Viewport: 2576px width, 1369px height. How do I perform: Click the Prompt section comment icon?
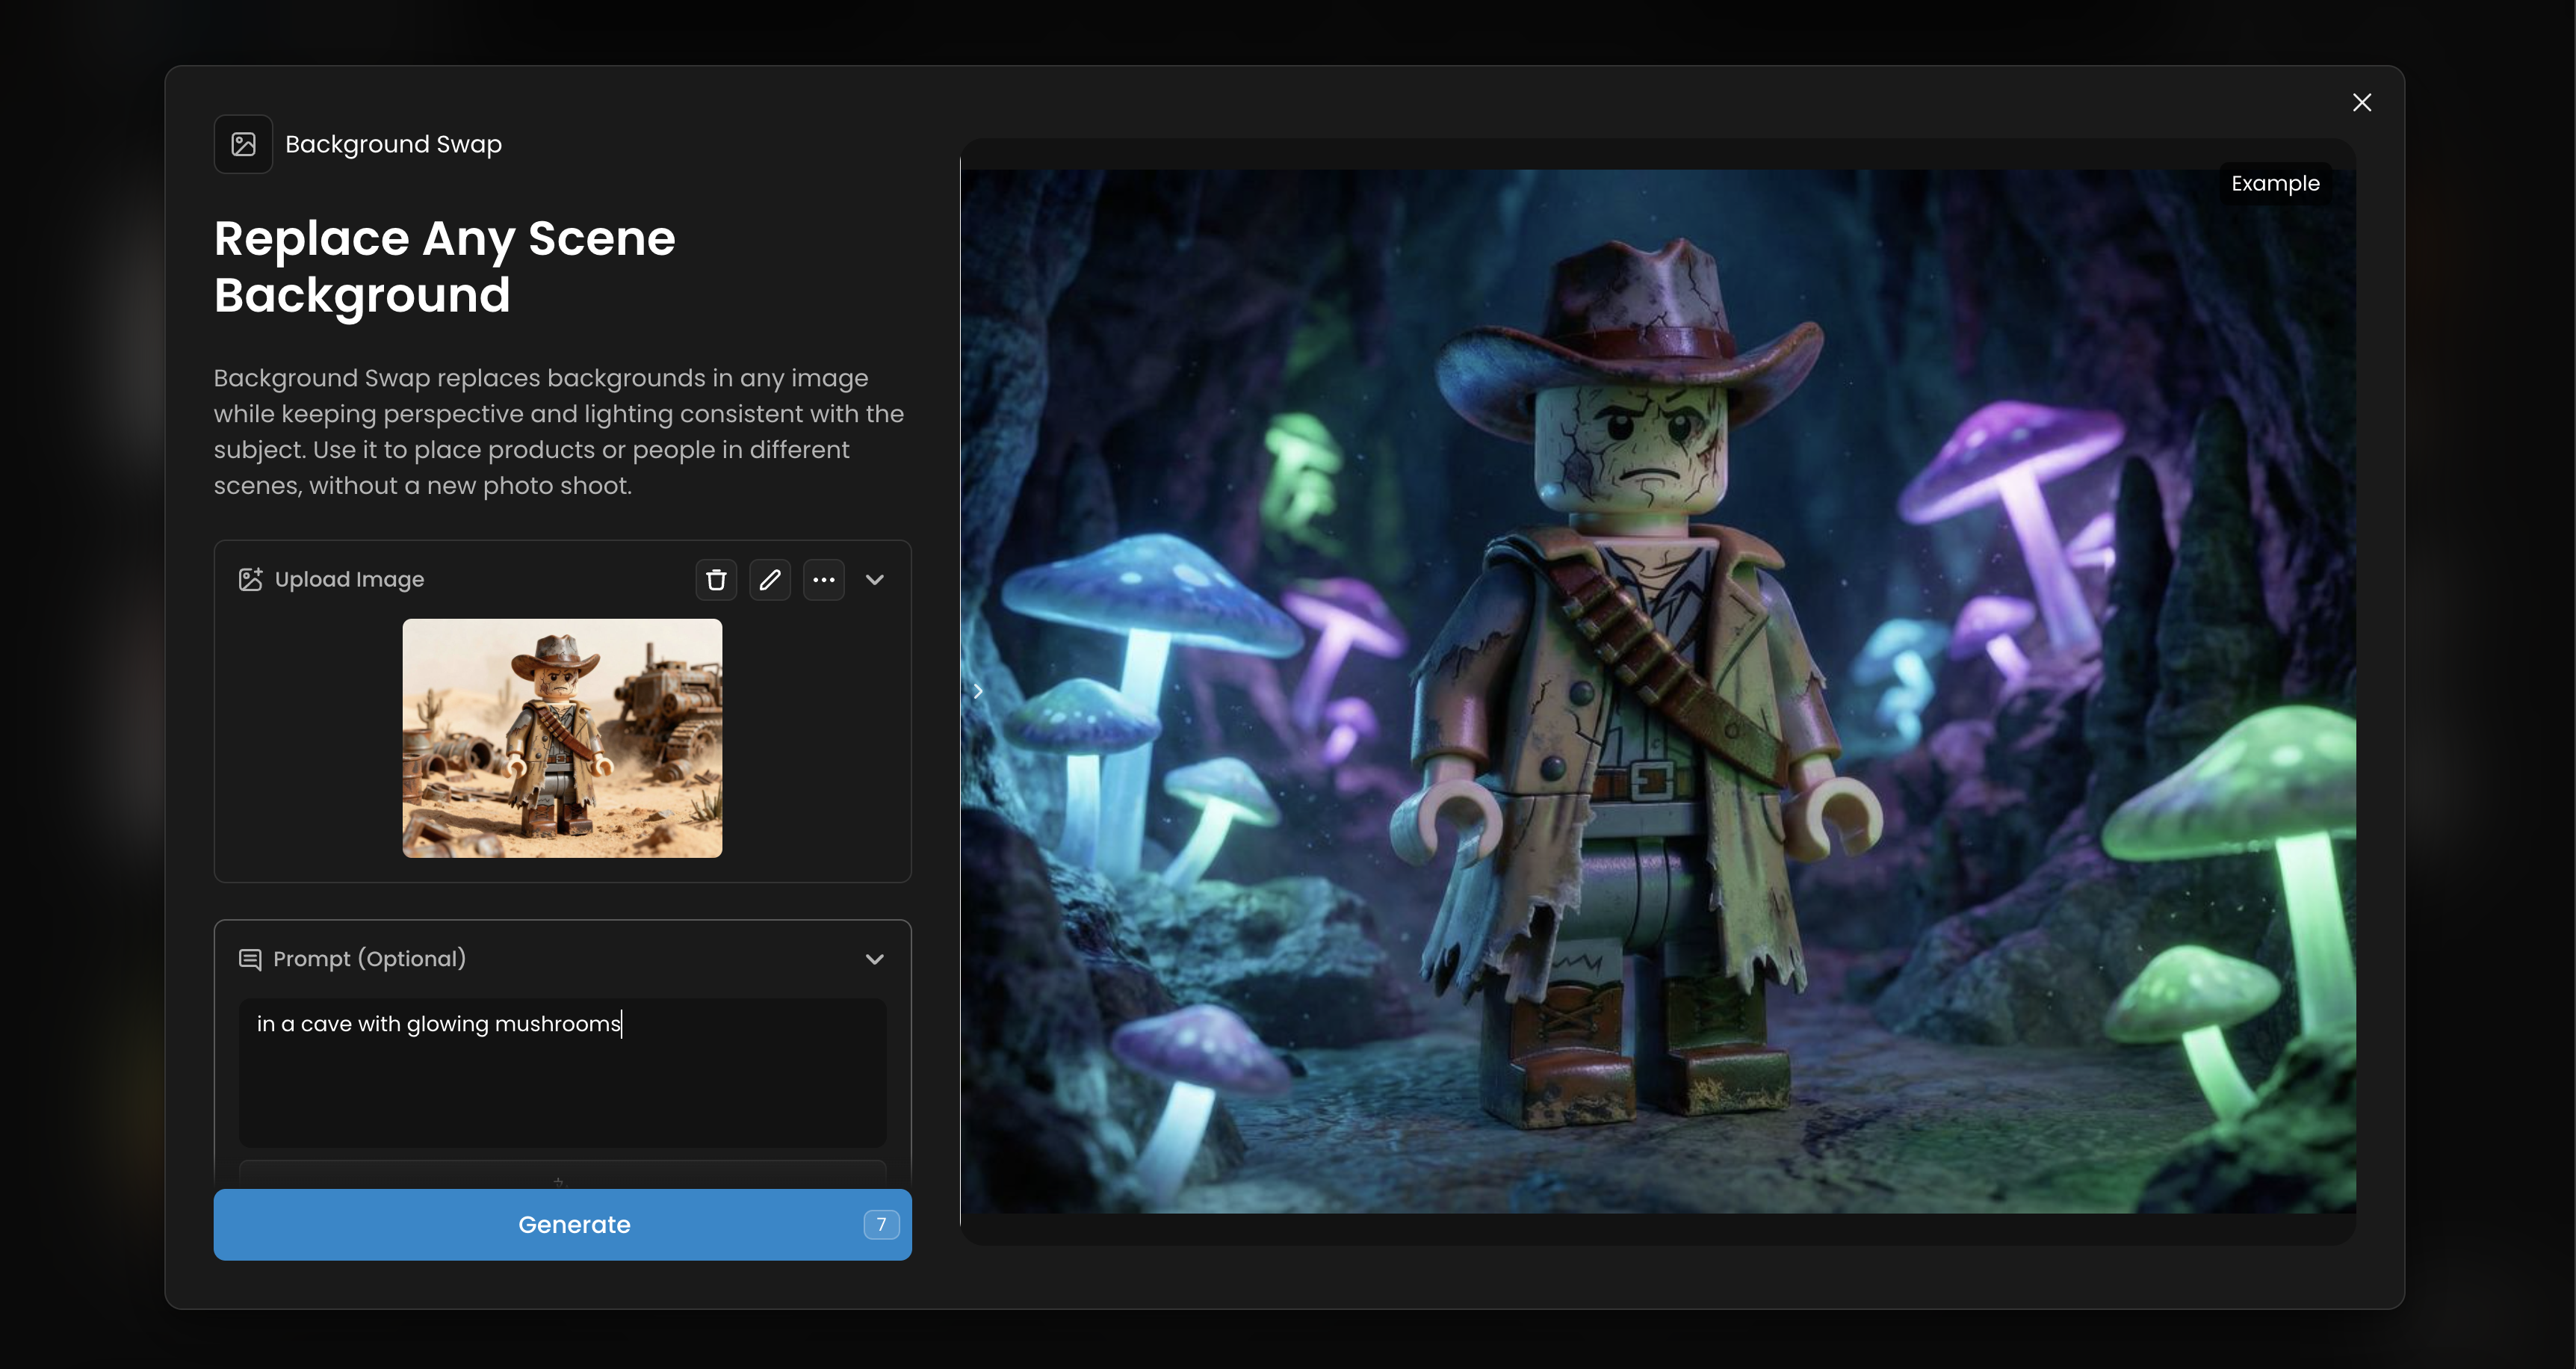point(250,959)
